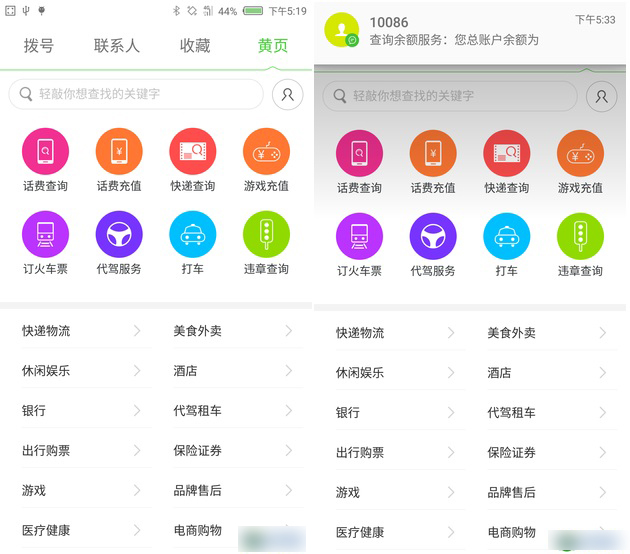630x554 pixels.
Task: Tap 打车 taxi icon in right screen
Action: (x=507, y=236)
